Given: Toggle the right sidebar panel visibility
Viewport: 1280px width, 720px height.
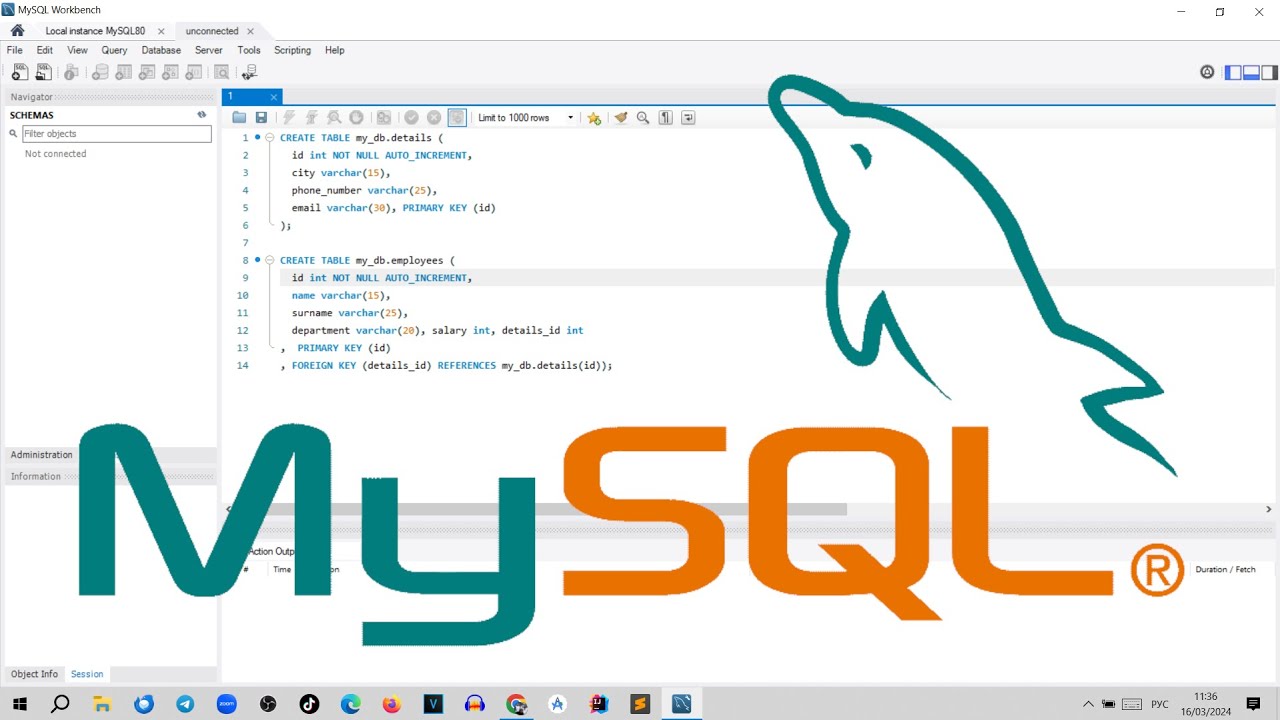Looking at the screenshot, I should click(x=1270, y=72).
